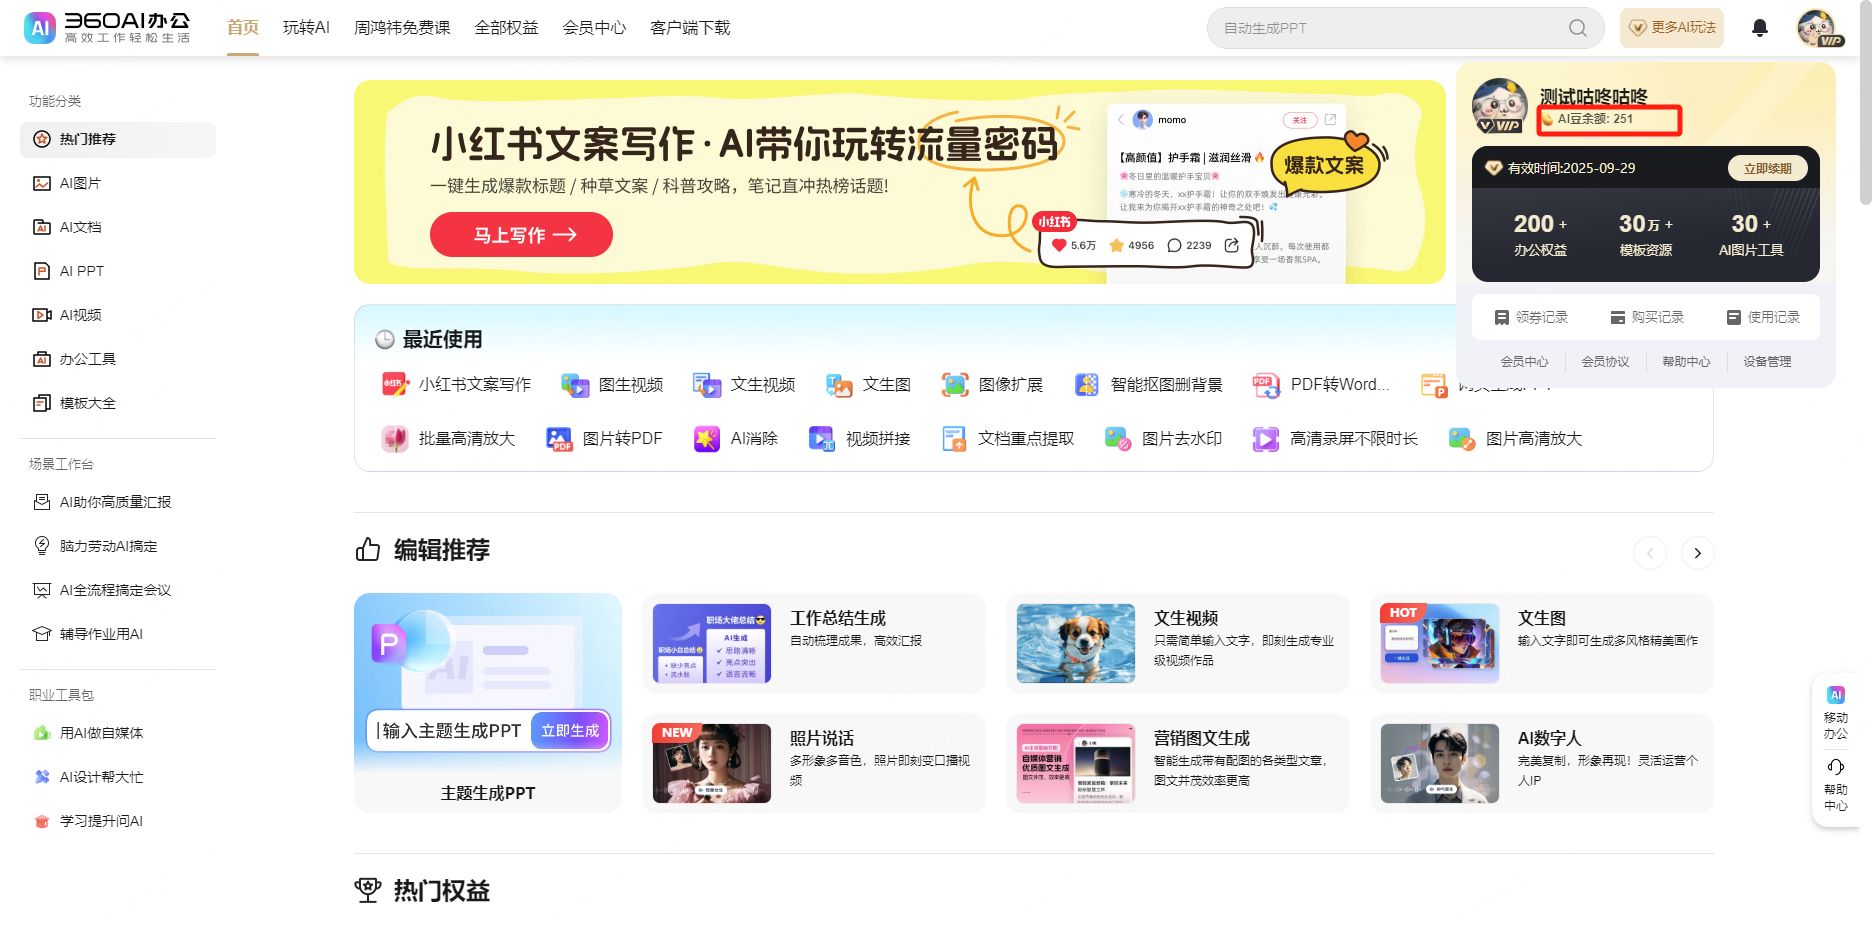Open AI数字人 card thumbnail
Viewport: 1872px width, 927px height.
(x=1440, y=763)
